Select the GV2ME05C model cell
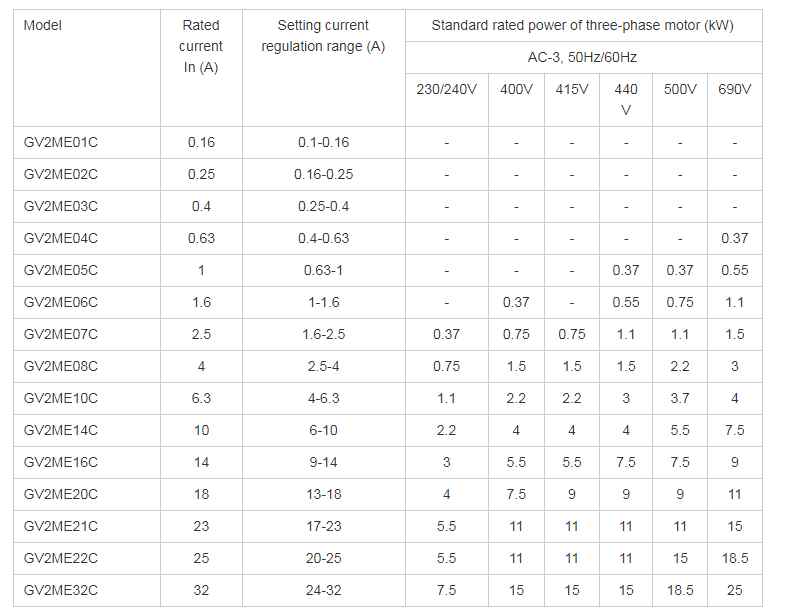The width and height of the screenshot is (800, 613). tap(61, 270)
